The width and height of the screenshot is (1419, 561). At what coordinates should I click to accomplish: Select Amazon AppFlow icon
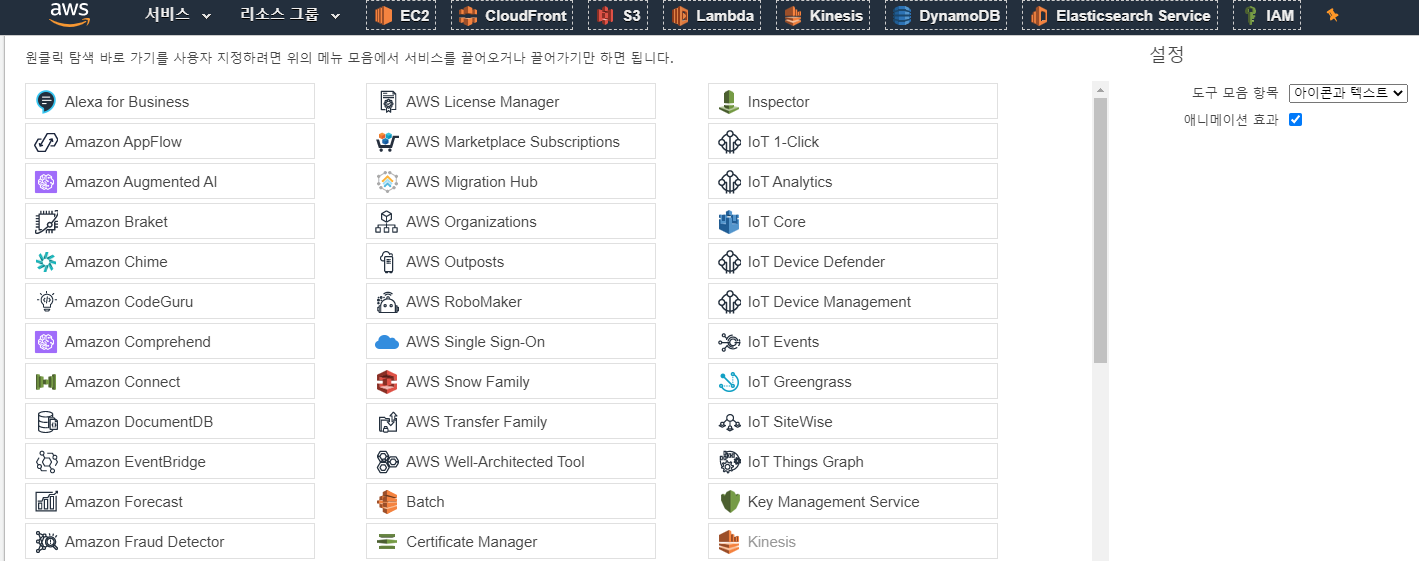pos(46,141)
